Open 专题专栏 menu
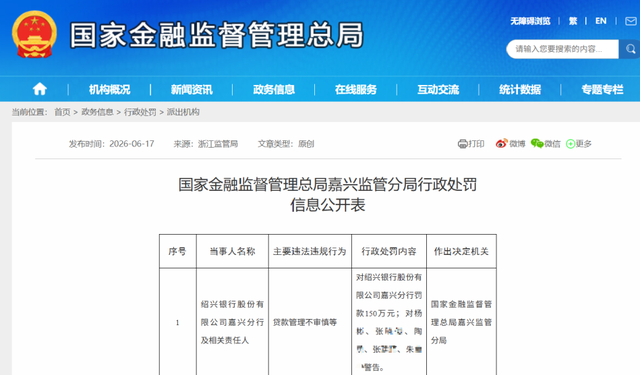 (602, 89)
